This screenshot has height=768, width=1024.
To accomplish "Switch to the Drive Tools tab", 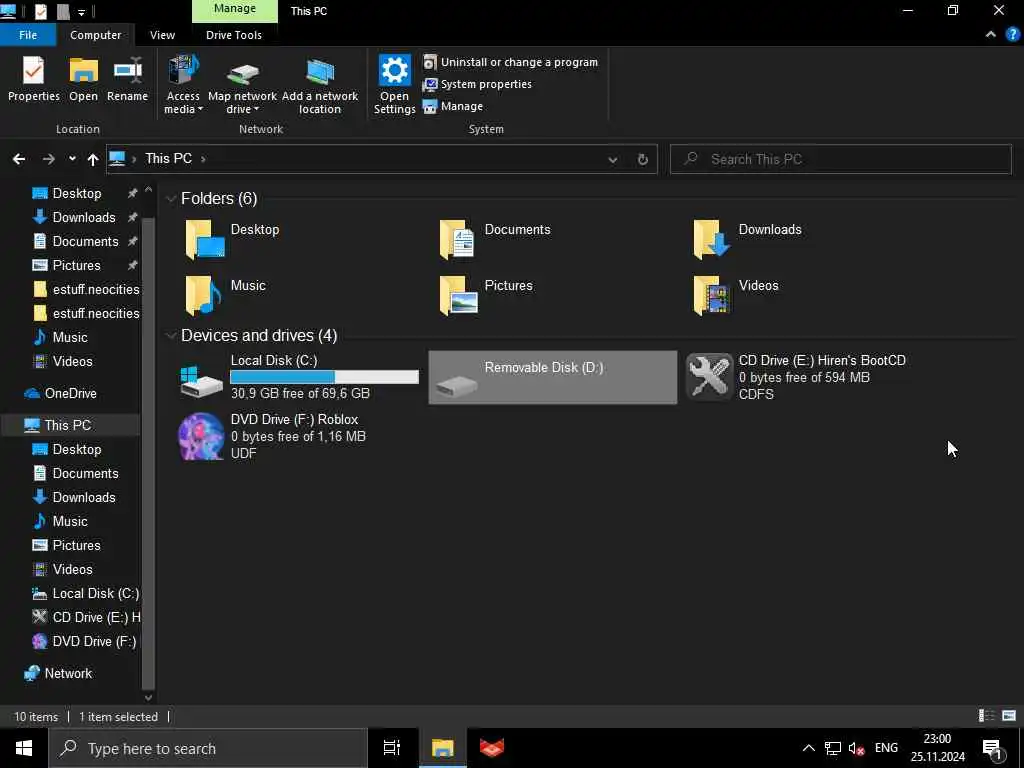I will 234,35.
